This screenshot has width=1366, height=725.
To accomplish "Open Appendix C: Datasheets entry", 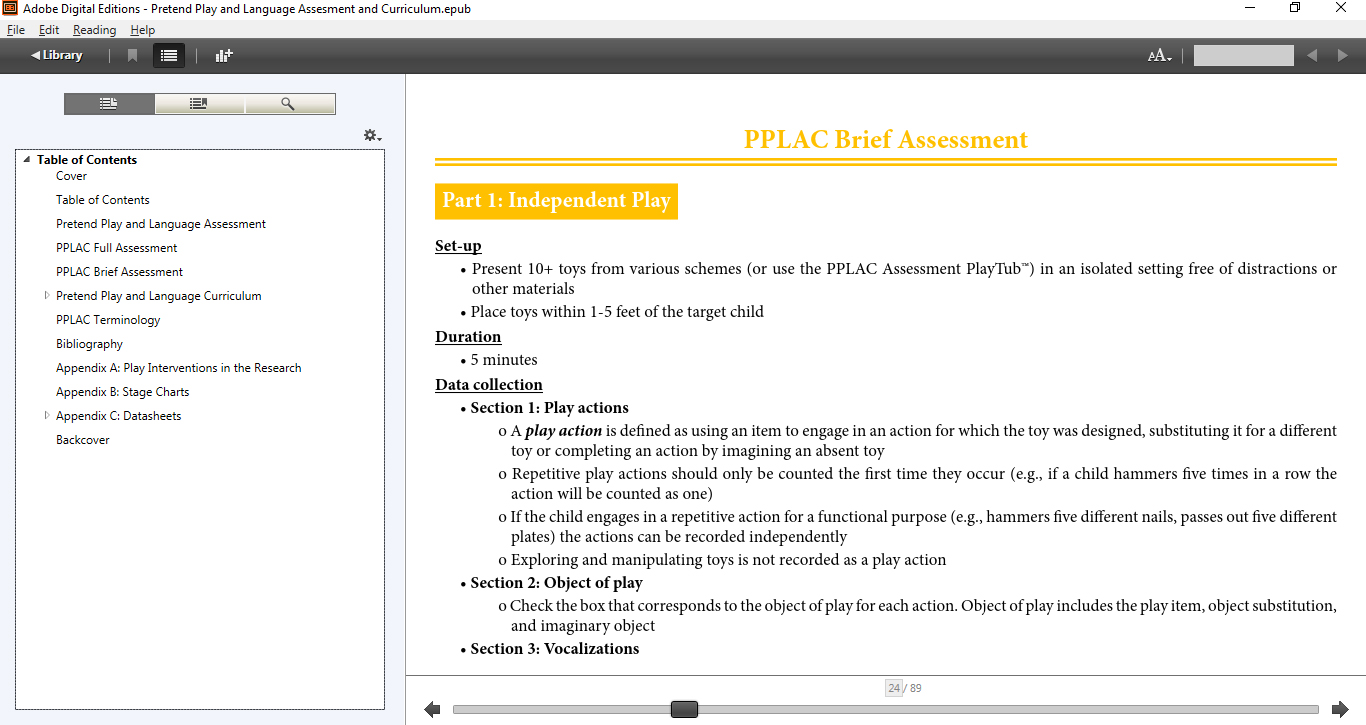I will [119, 416].
